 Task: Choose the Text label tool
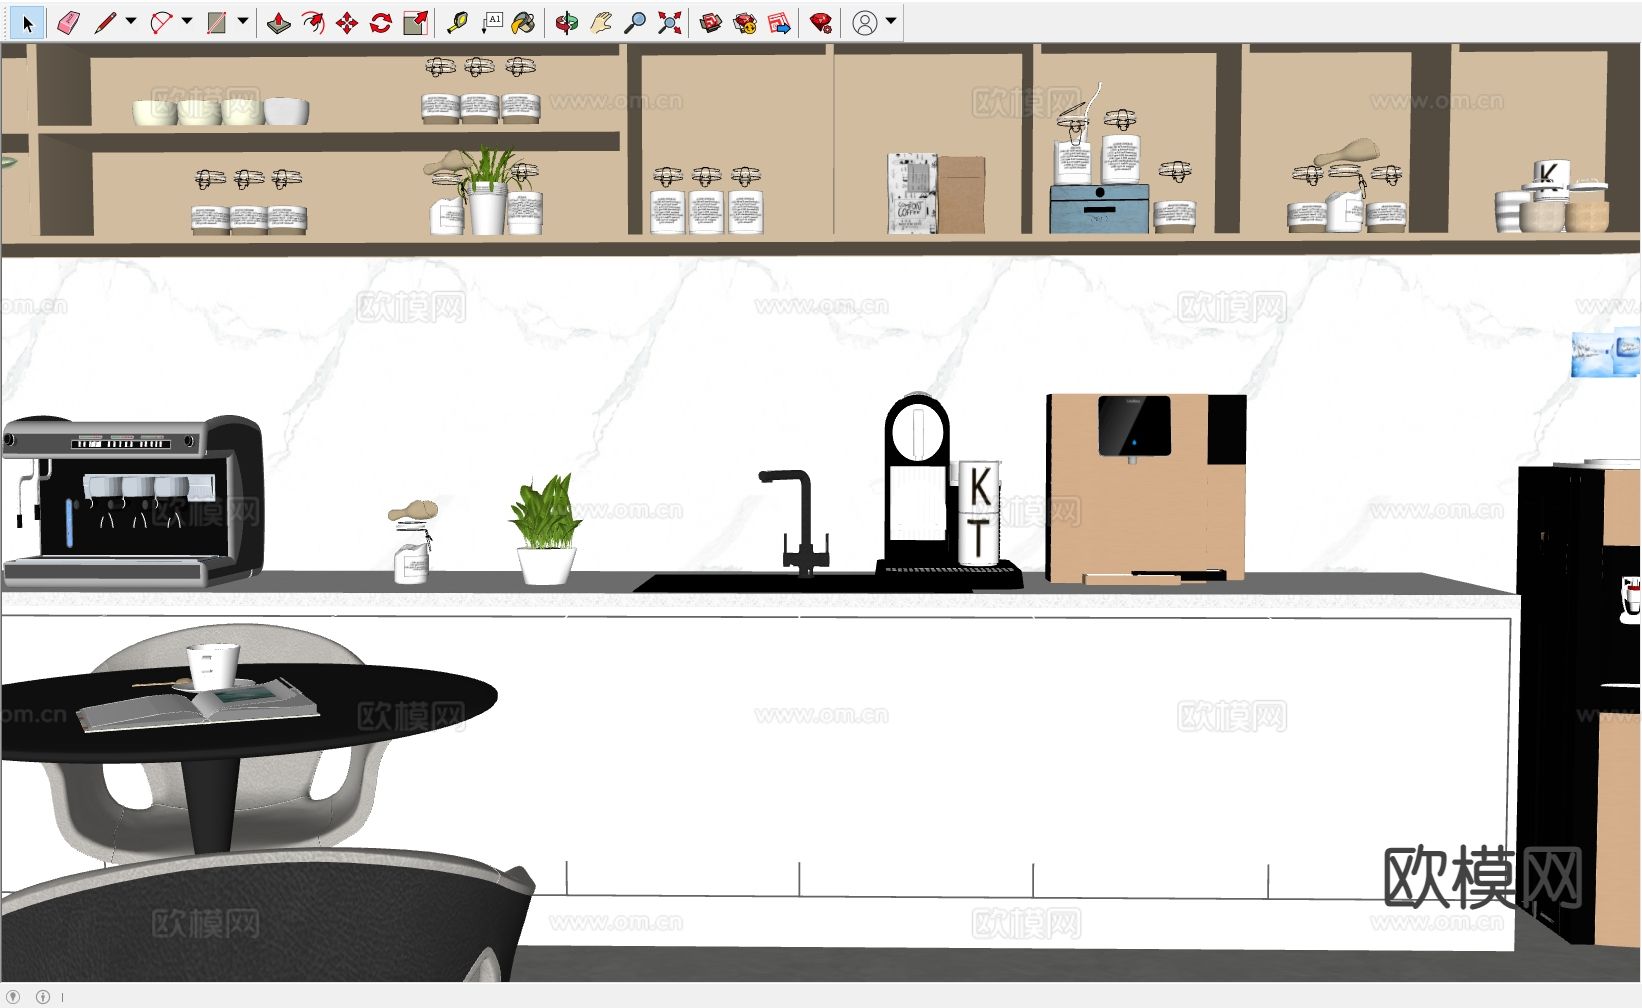(491, 22)
